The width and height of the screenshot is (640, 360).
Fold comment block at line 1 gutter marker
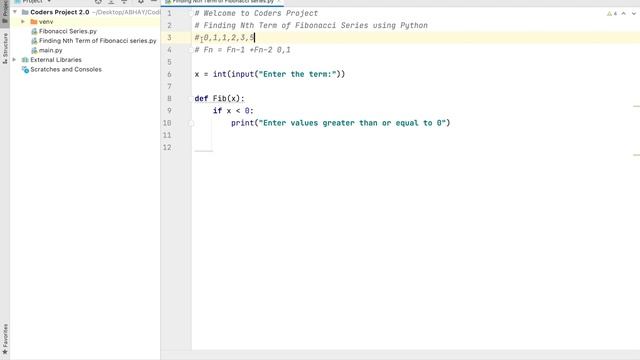191,13
